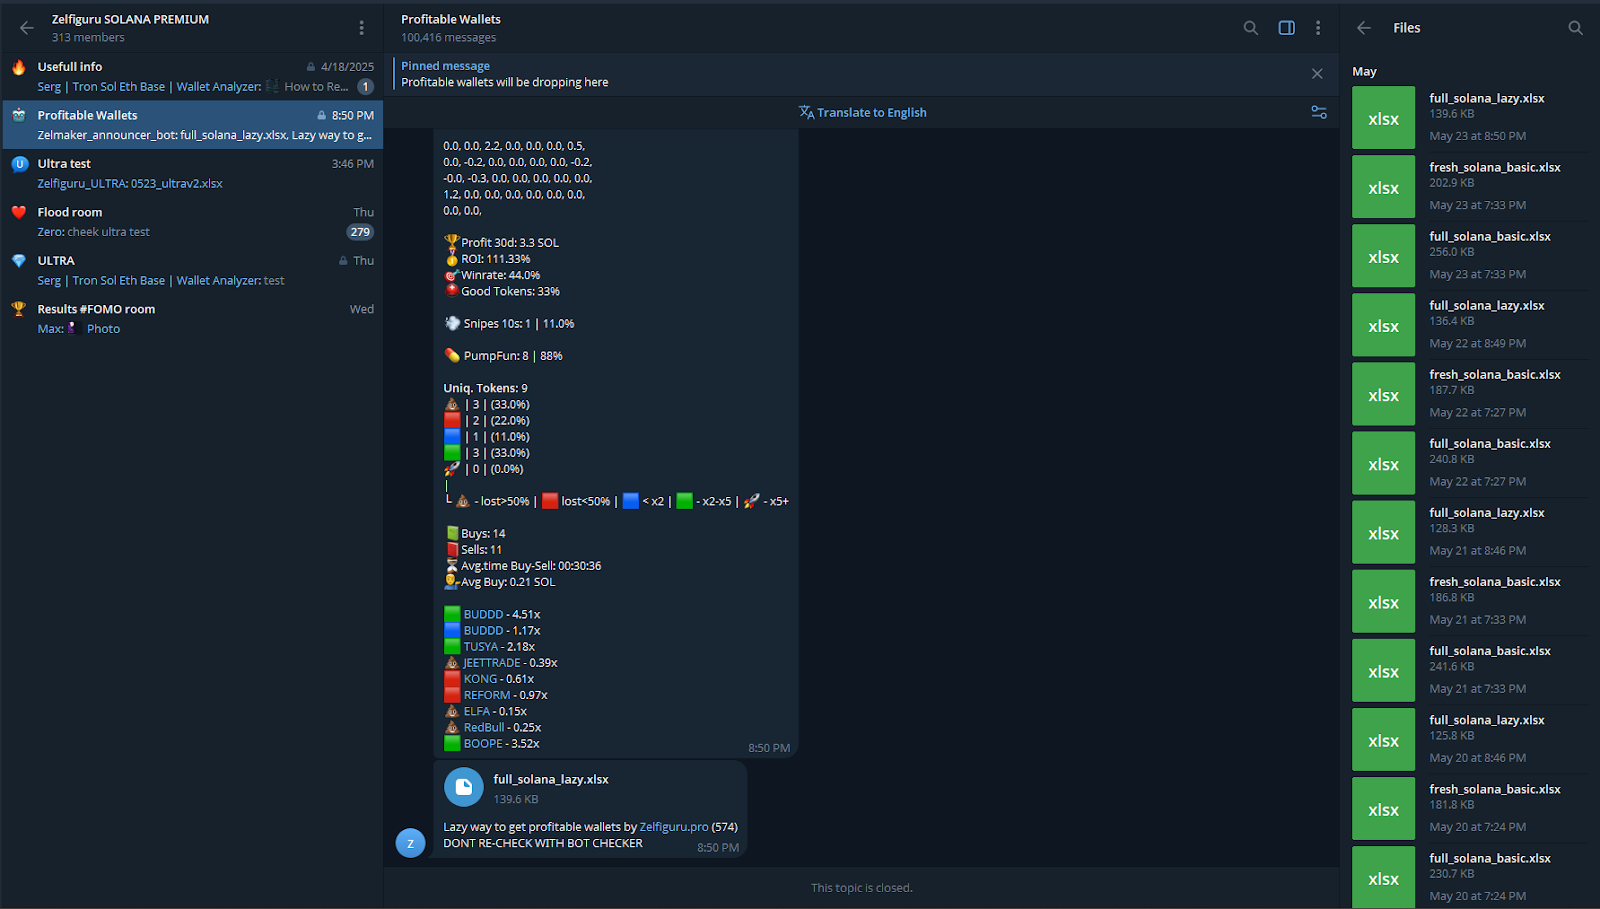Open the TUSYA token link
The height and width of the screenshot is (909, 1600).
click(x=480, y=647)
